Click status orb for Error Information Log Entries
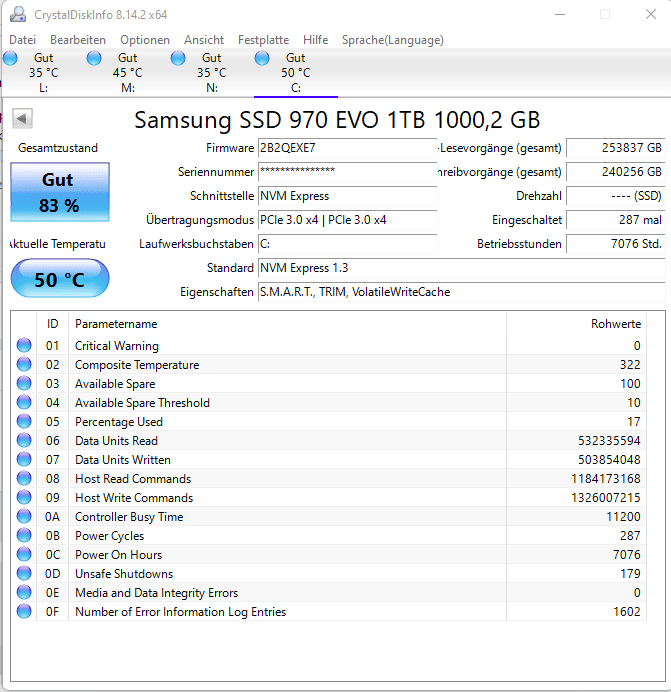Image resolution: width=671 pixels, height=692 pixels. pyautogui.click(x=24, y=611)
